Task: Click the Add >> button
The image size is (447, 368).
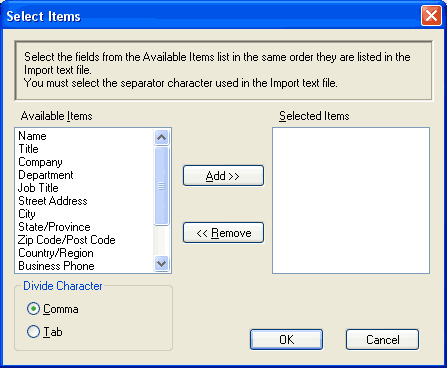Action: pos(223,176)
